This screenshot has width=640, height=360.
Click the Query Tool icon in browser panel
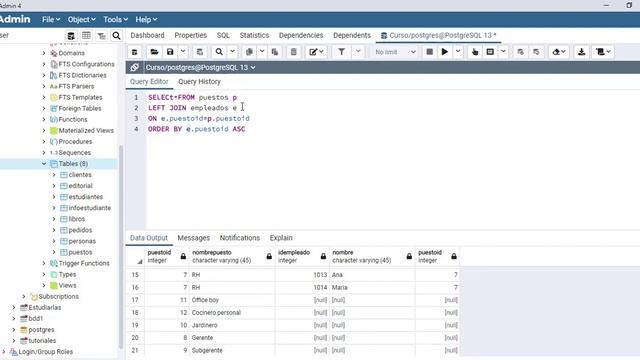(x=71, y=36)
